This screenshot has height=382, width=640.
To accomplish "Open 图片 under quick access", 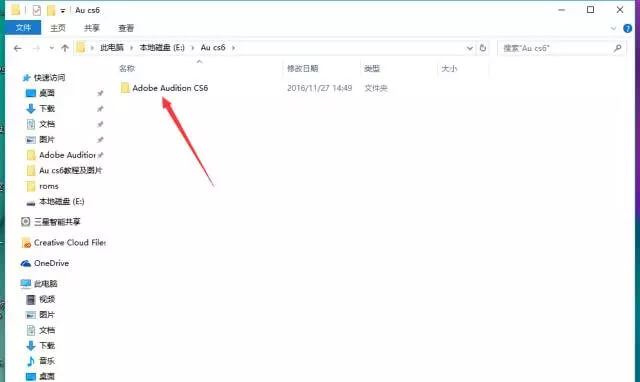I will pos(47,140).
